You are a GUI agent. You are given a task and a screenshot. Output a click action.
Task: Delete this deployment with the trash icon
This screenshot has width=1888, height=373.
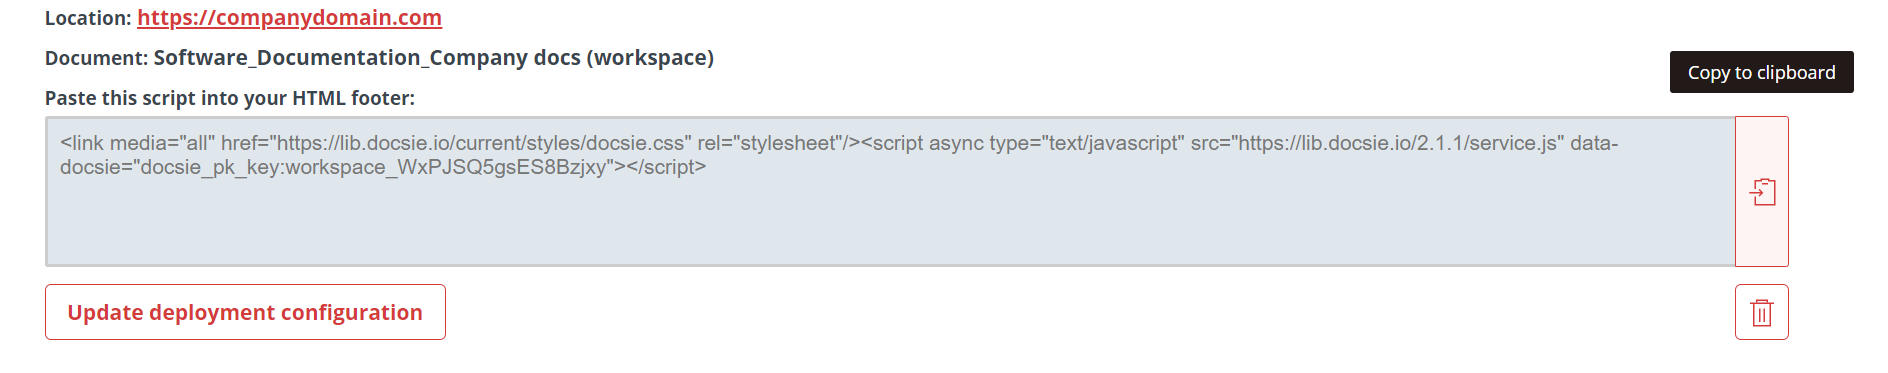point(1762,312)
